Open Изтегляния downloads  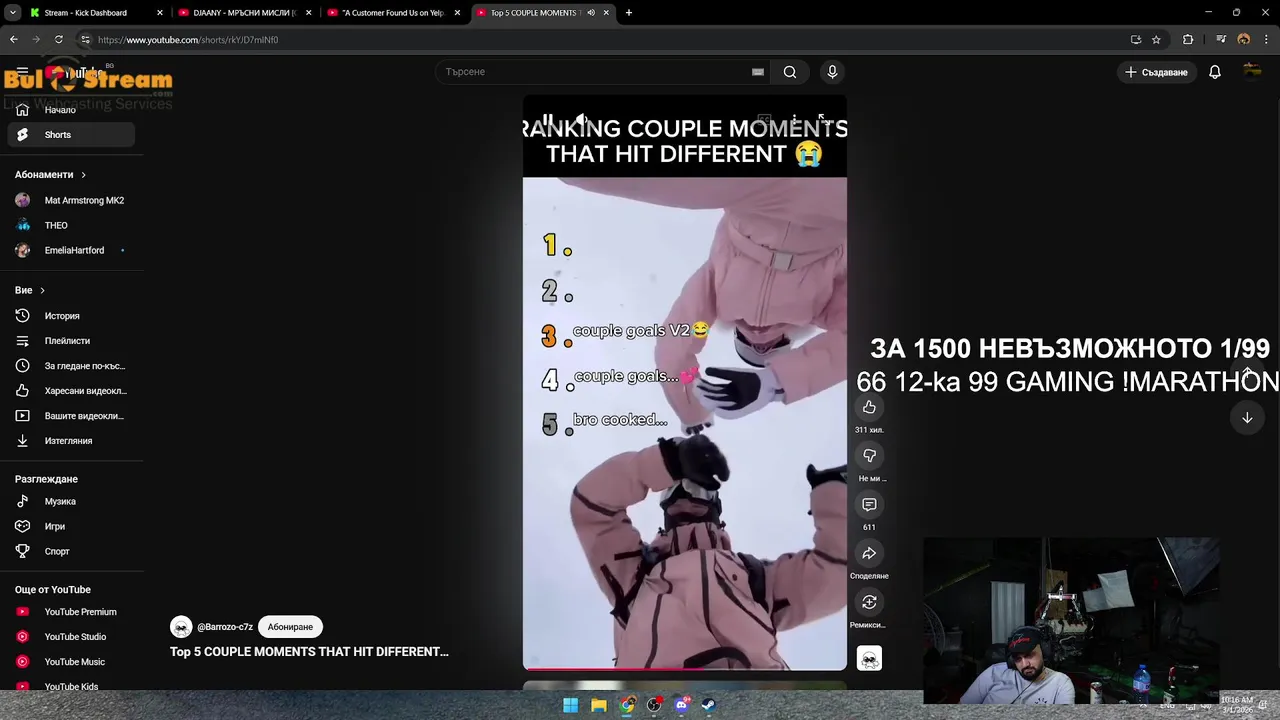coord(71,441)
